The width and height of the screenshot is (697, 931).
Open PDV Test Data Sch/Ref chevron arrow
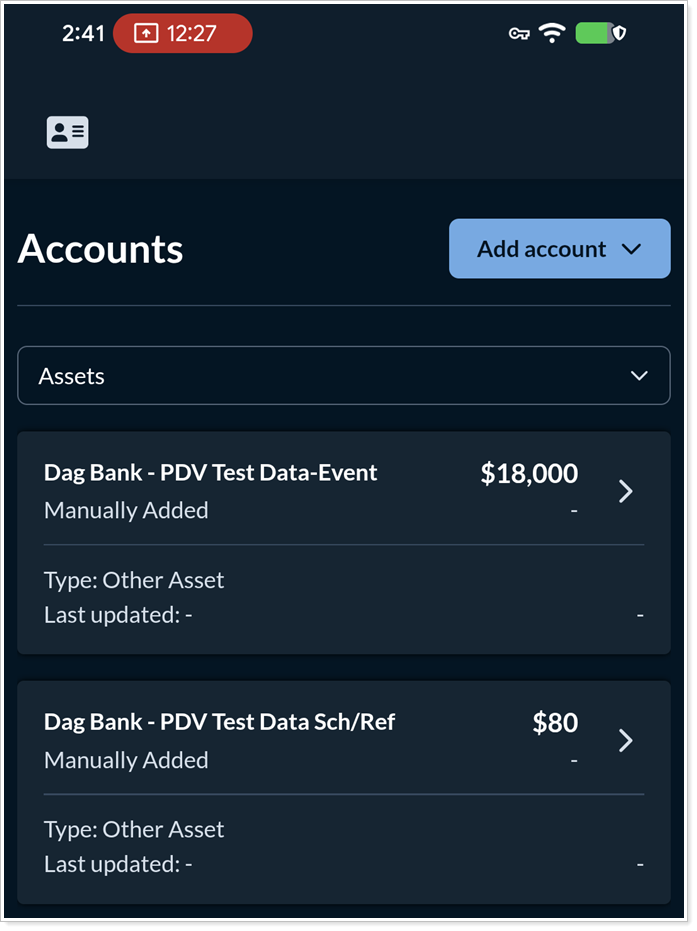(626, 740)
